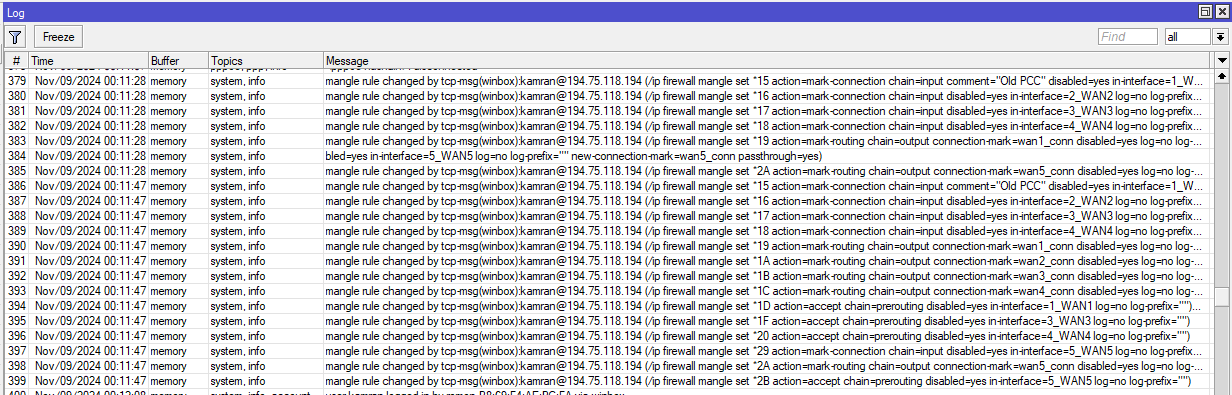The image size is (1232, 395).
Task: Sort by the Time column header
Action: (x=88, y=61)
